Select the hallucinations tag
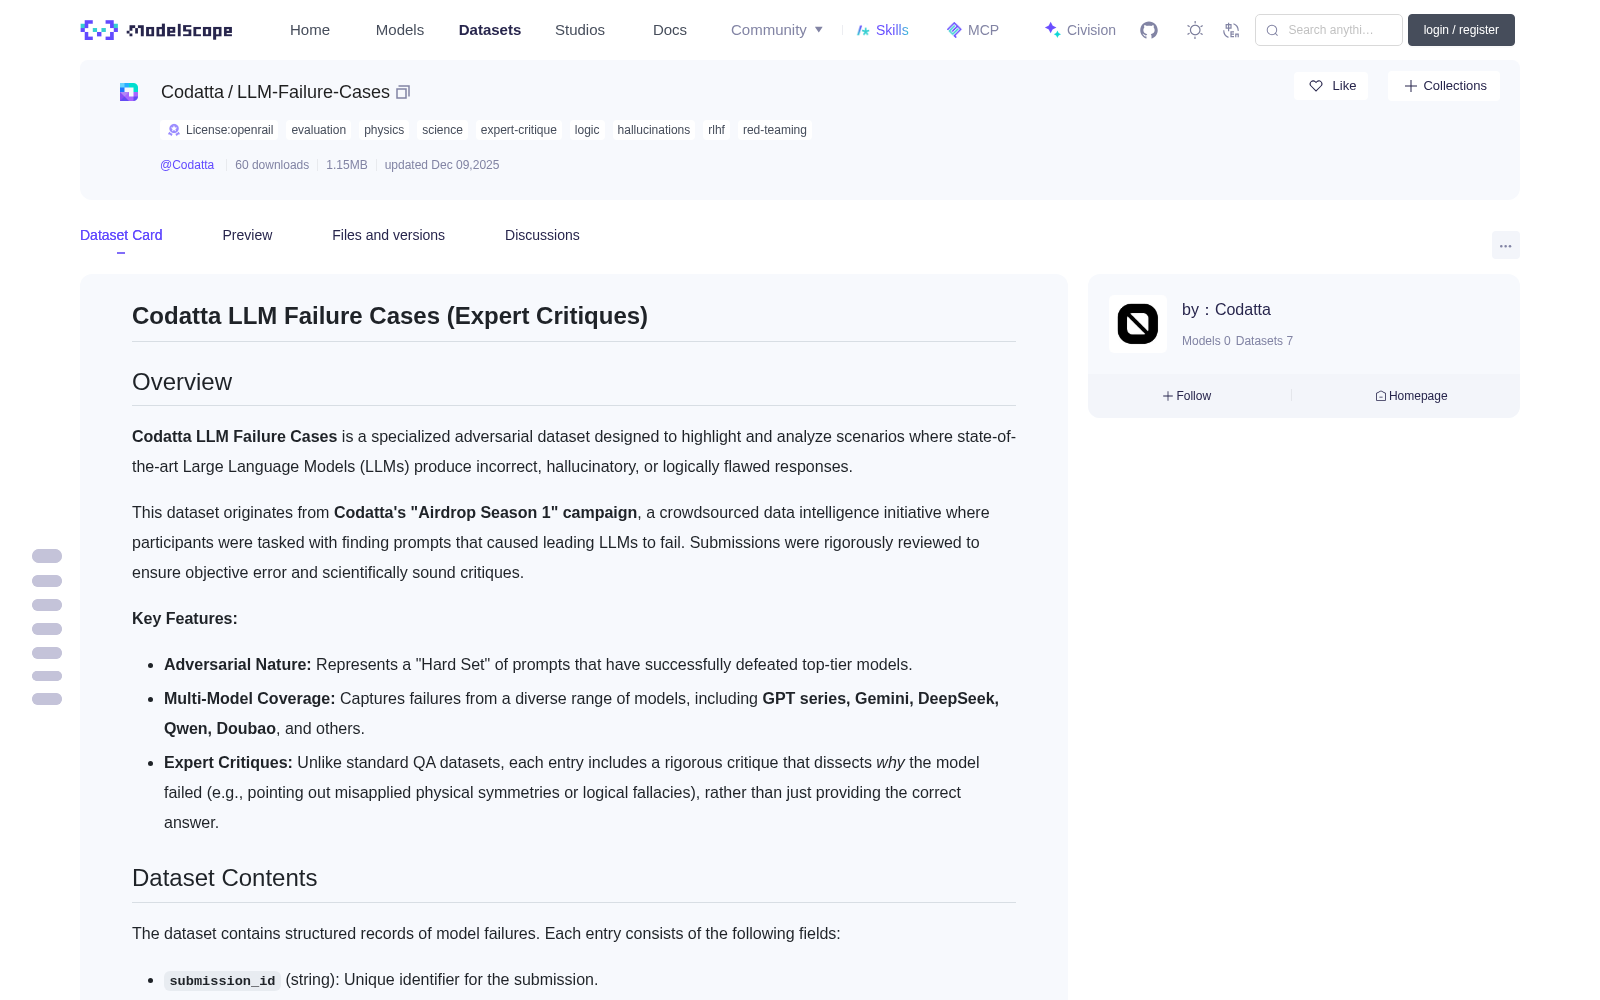Screen dimensions: 1600x1000 point(654,130)
